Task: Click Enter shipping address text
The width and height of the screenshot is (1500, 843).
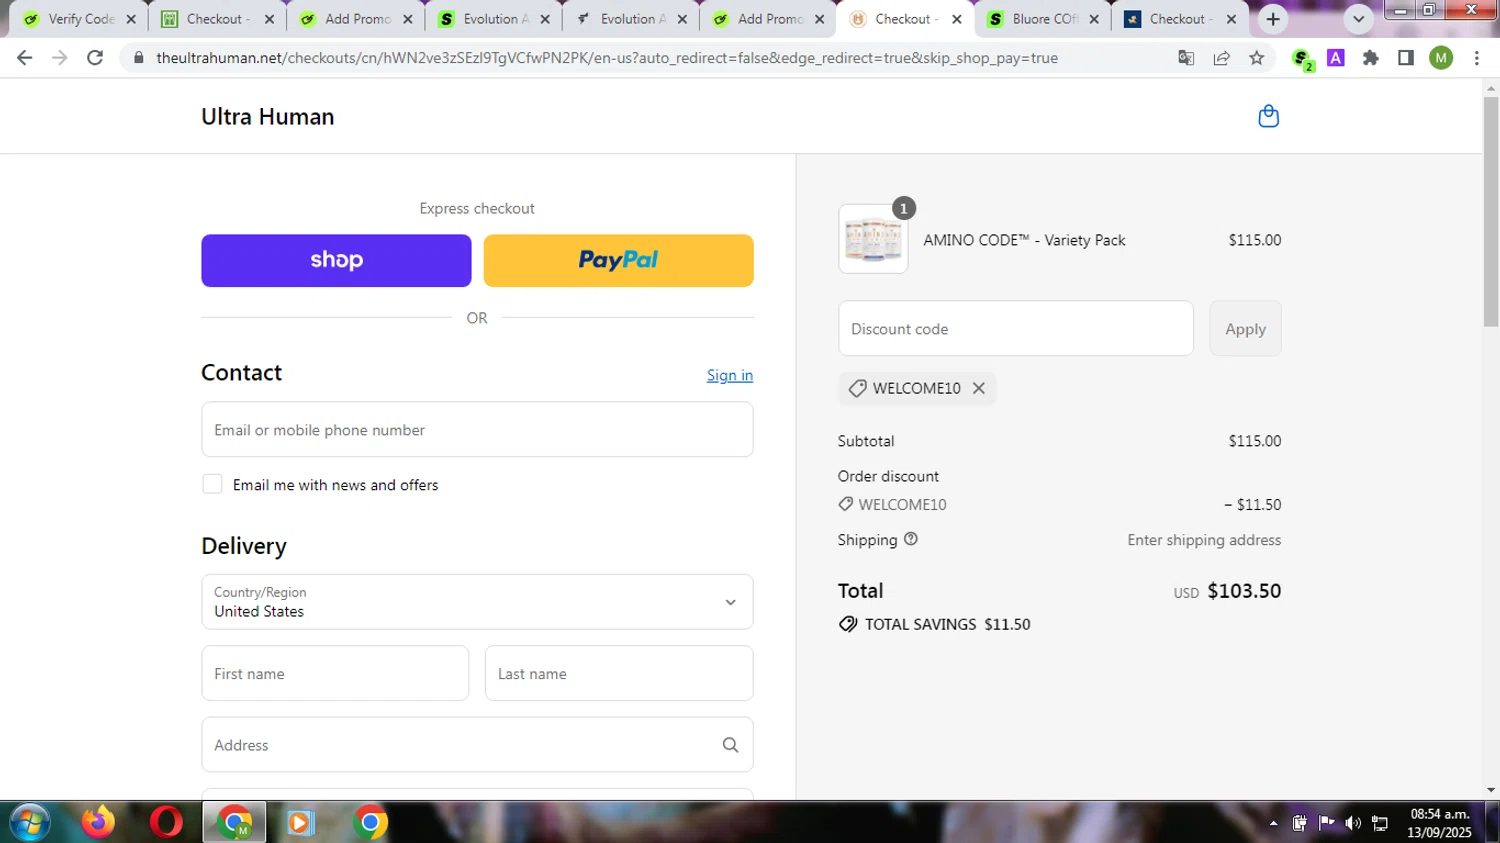Action: [x=1204, y=540]
